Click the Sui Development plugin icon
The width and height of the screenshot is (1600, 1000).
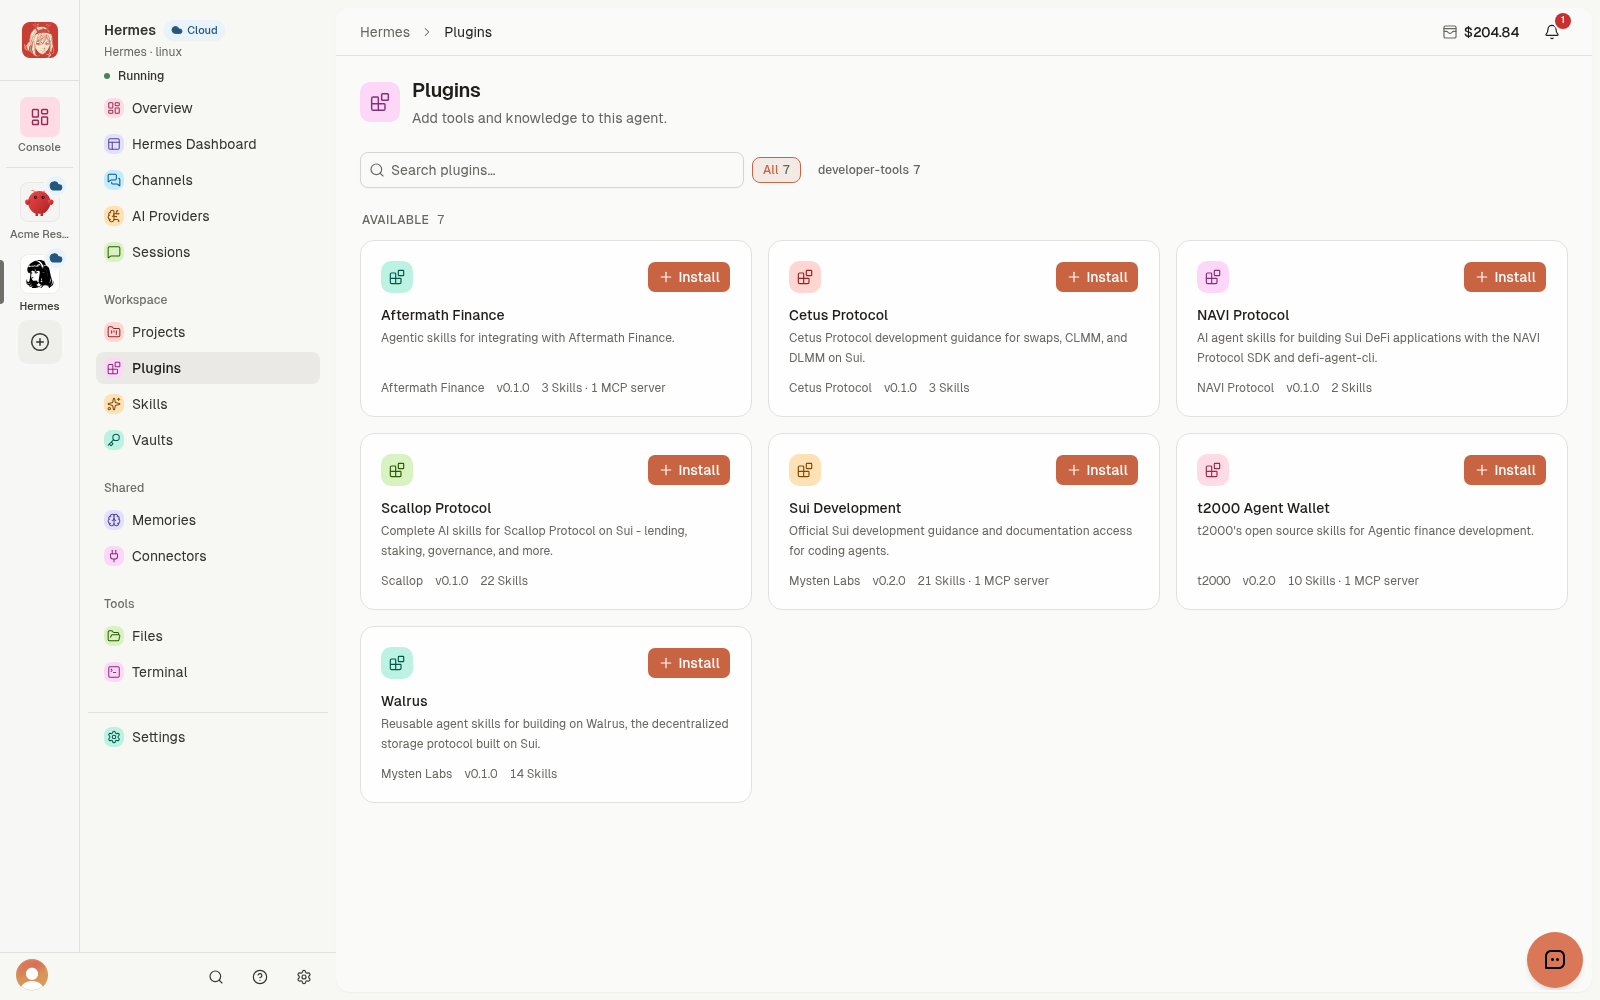pyautogui.click(x=805, y=470)
